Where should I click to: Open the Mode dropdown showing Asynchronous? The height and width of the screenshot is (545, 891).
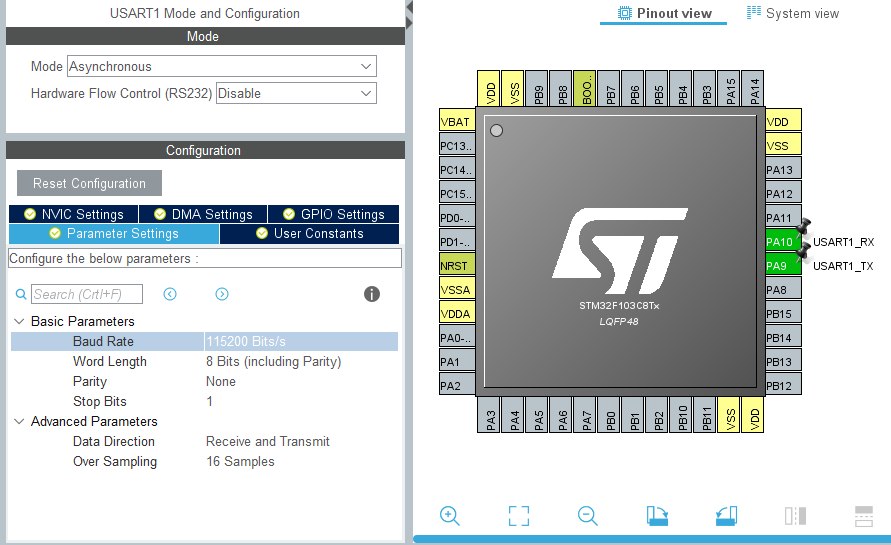point(222,66)
